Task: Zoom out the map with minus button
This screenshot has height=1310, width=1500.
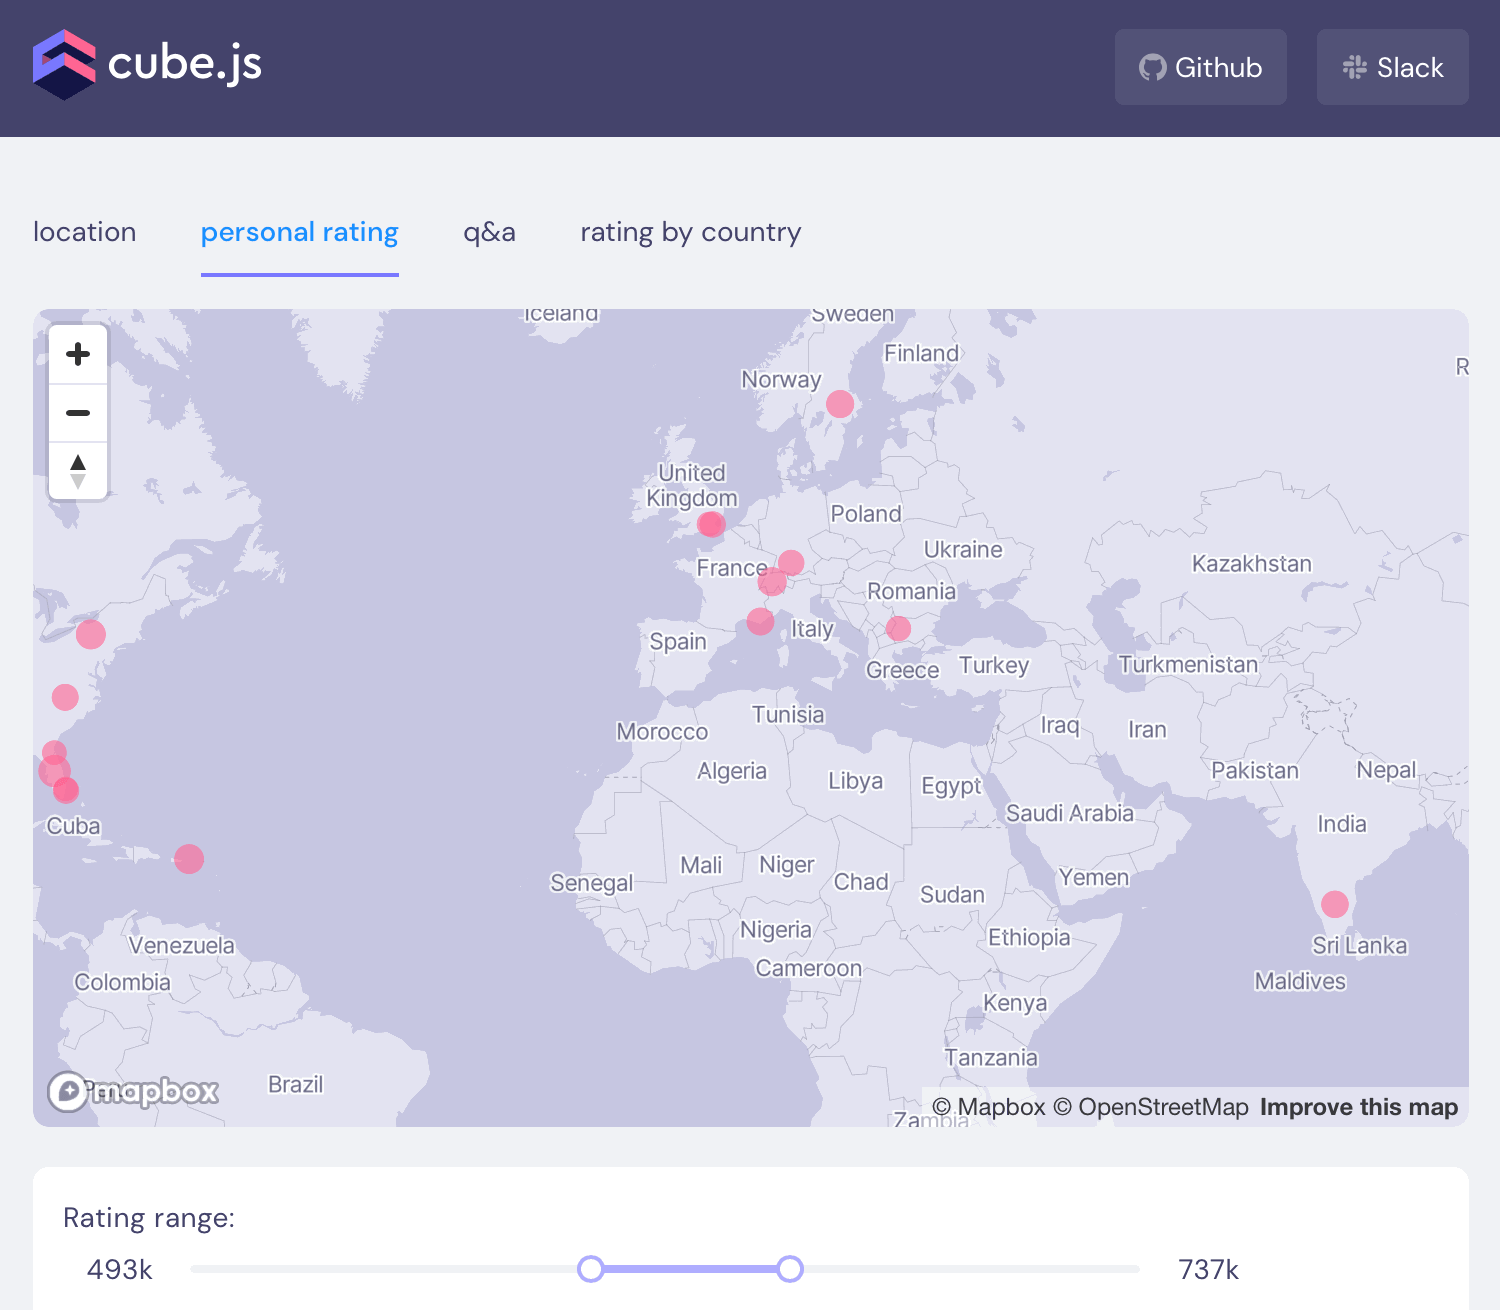Action: (78, 413)
